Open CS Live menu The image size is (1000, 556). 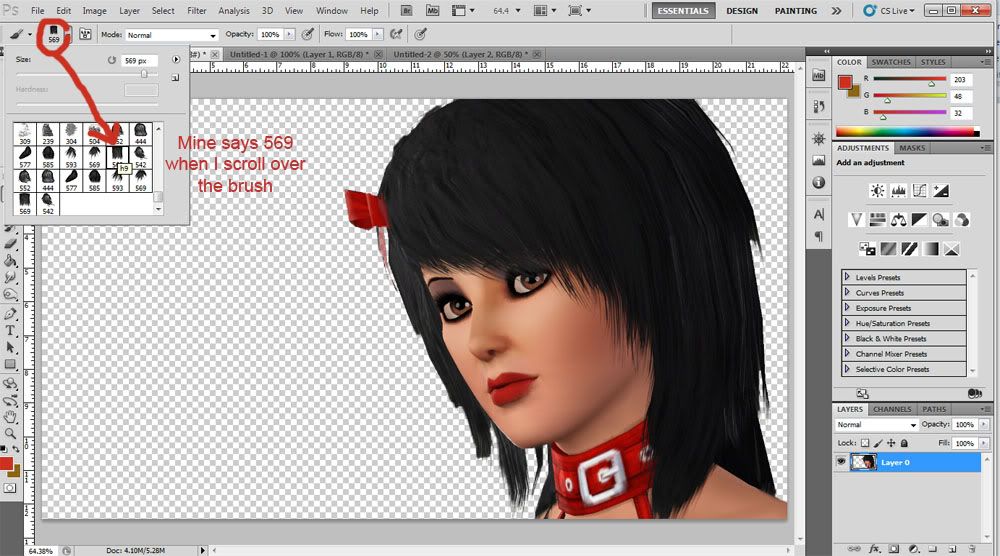tap(889, 11)
